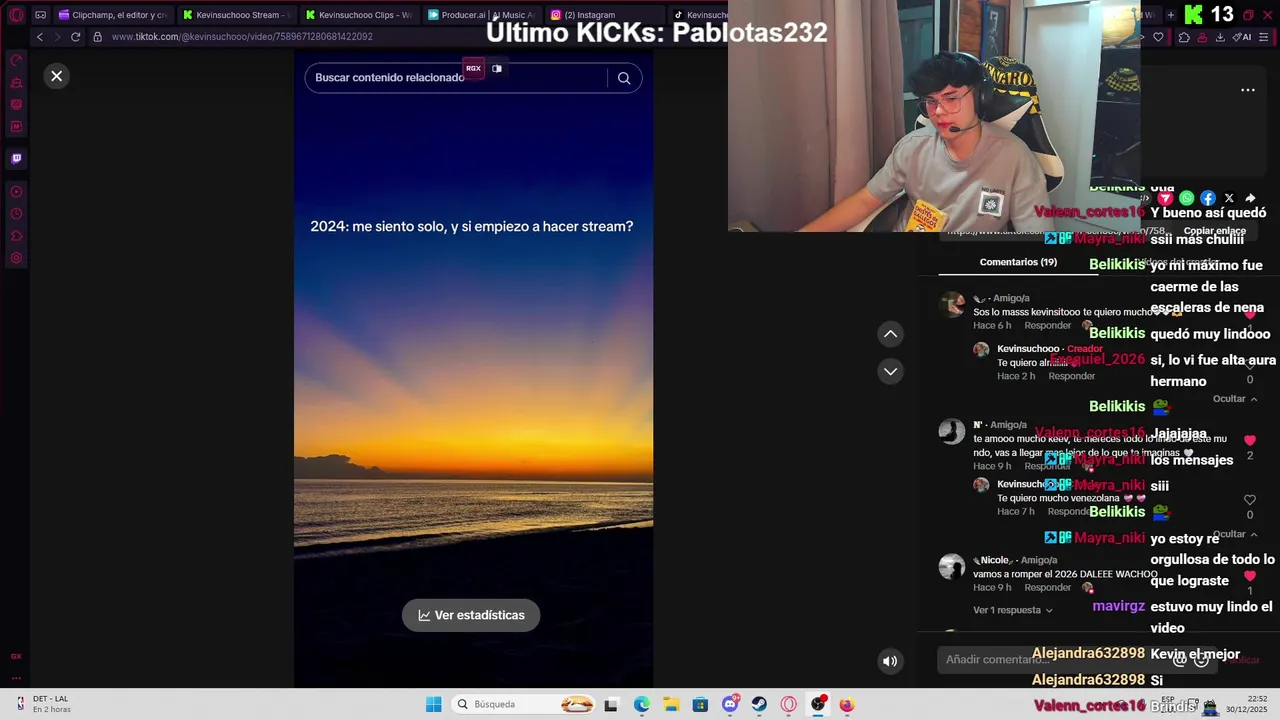
Task: Open the new tab plus button
Action: (1171, 15)
